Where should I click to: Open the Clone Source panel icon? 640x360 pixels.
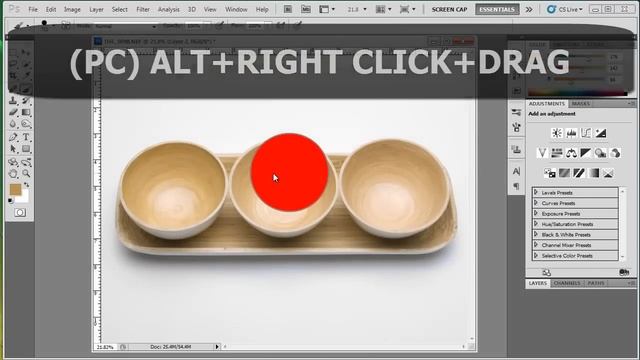(516, 149)
